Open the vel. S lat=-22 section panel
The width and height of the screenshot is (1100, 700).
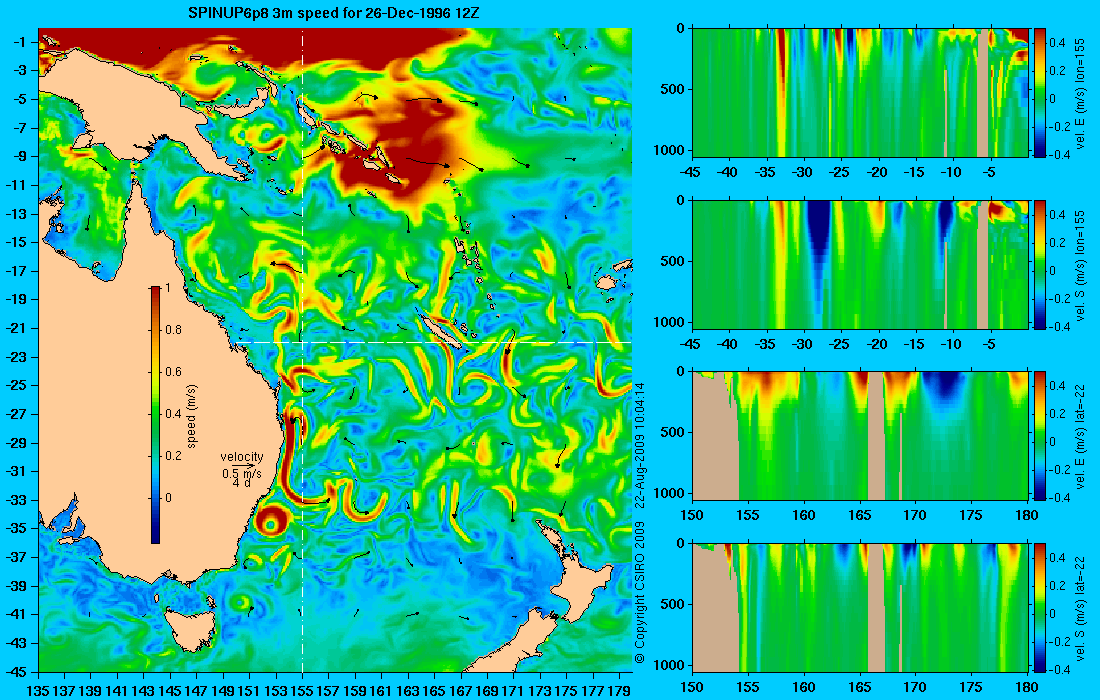[860, 607]
